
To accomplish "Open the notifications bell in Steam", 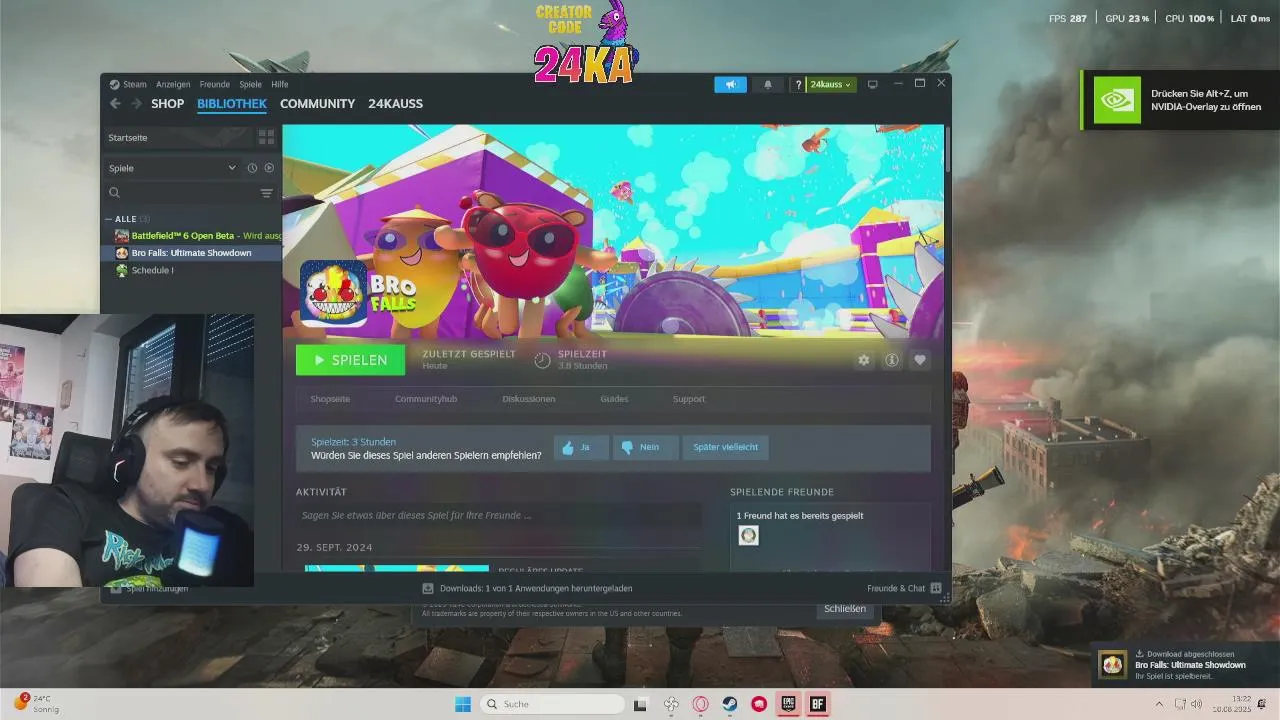I will [x=768, y=85].
